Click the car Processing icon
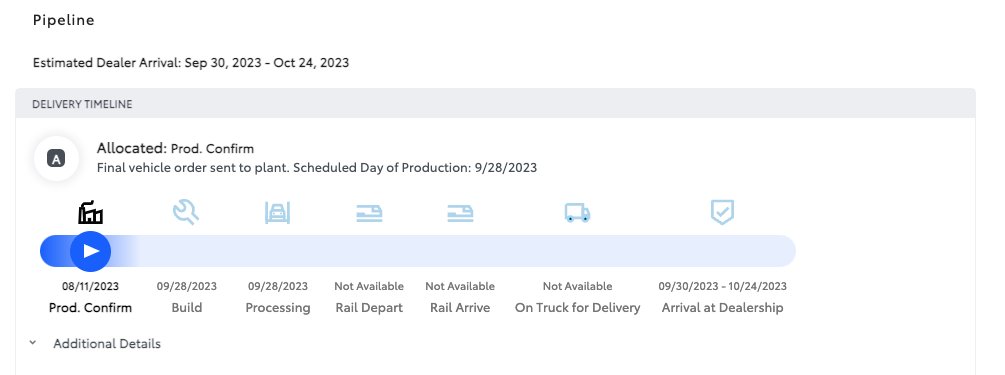This screenshot has width=1005, height=375. click(278, 212)
